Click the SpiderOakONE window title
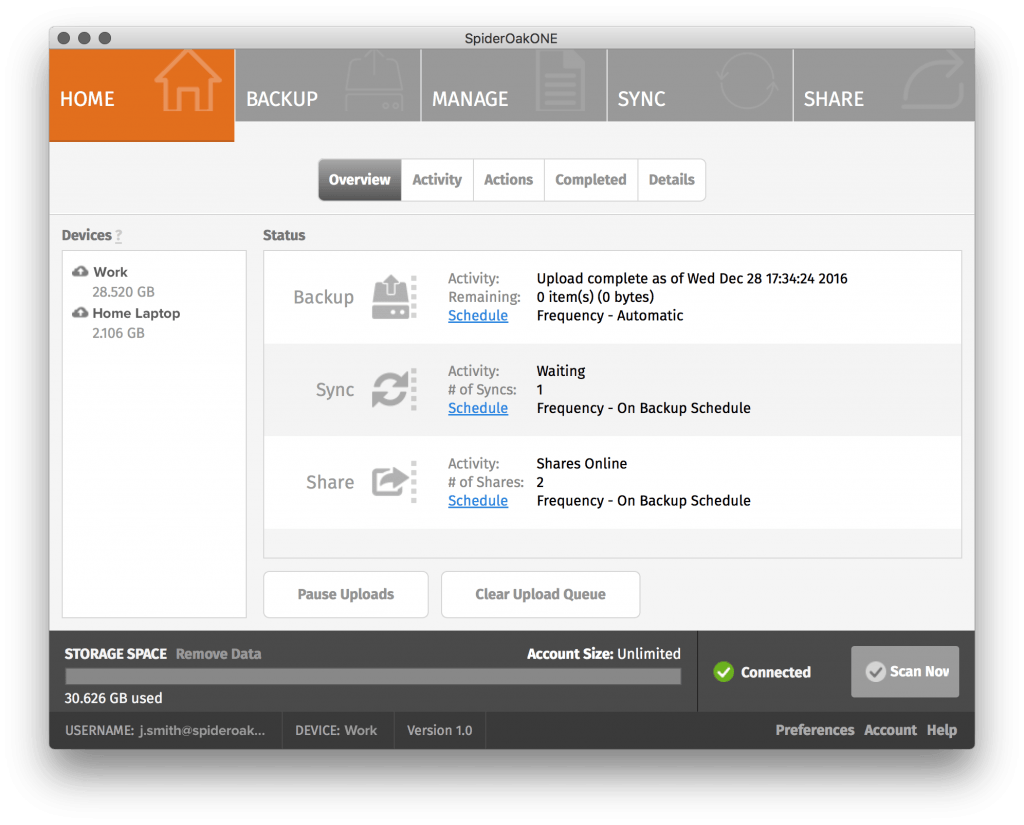 tap(511, 39)
